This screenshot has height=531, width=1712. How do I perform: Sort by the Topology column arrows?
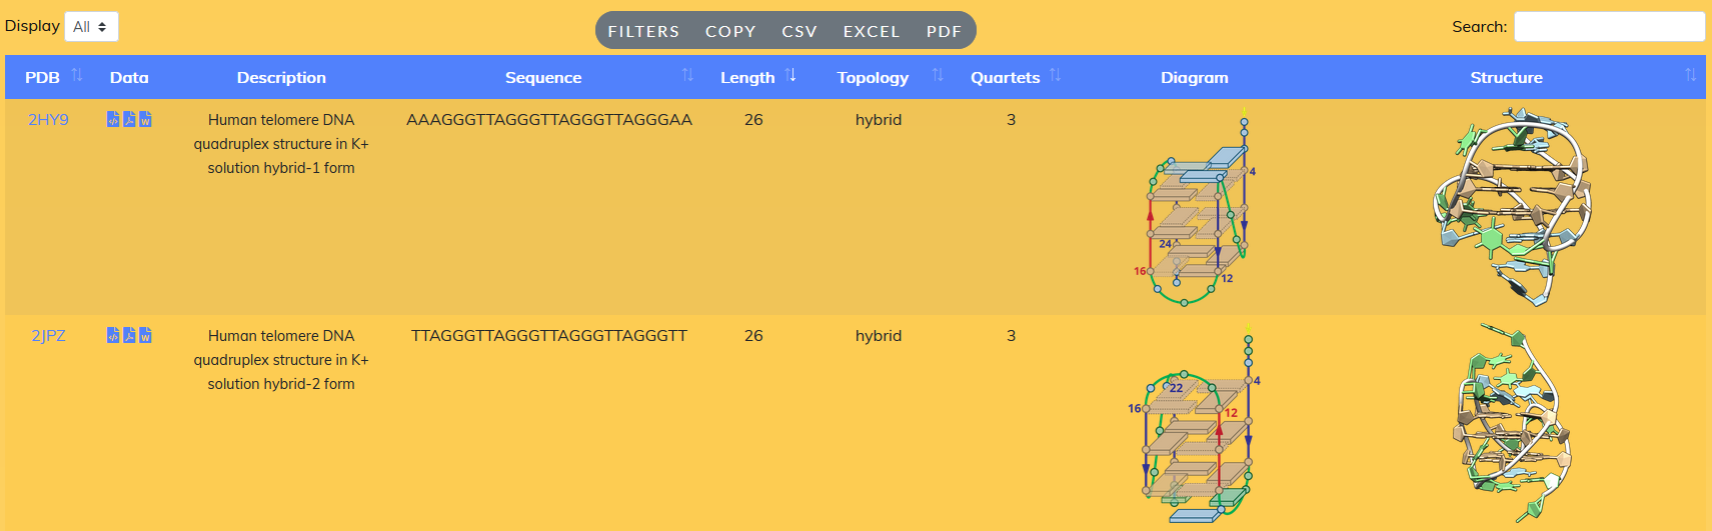tap(937, 76)
